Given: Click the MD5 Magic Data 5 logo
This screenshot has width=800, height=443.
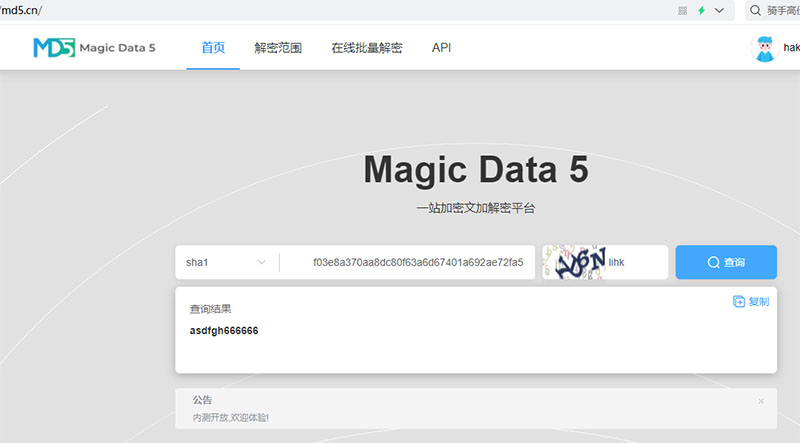Looking at the screenshot, I should pos(94,47).
